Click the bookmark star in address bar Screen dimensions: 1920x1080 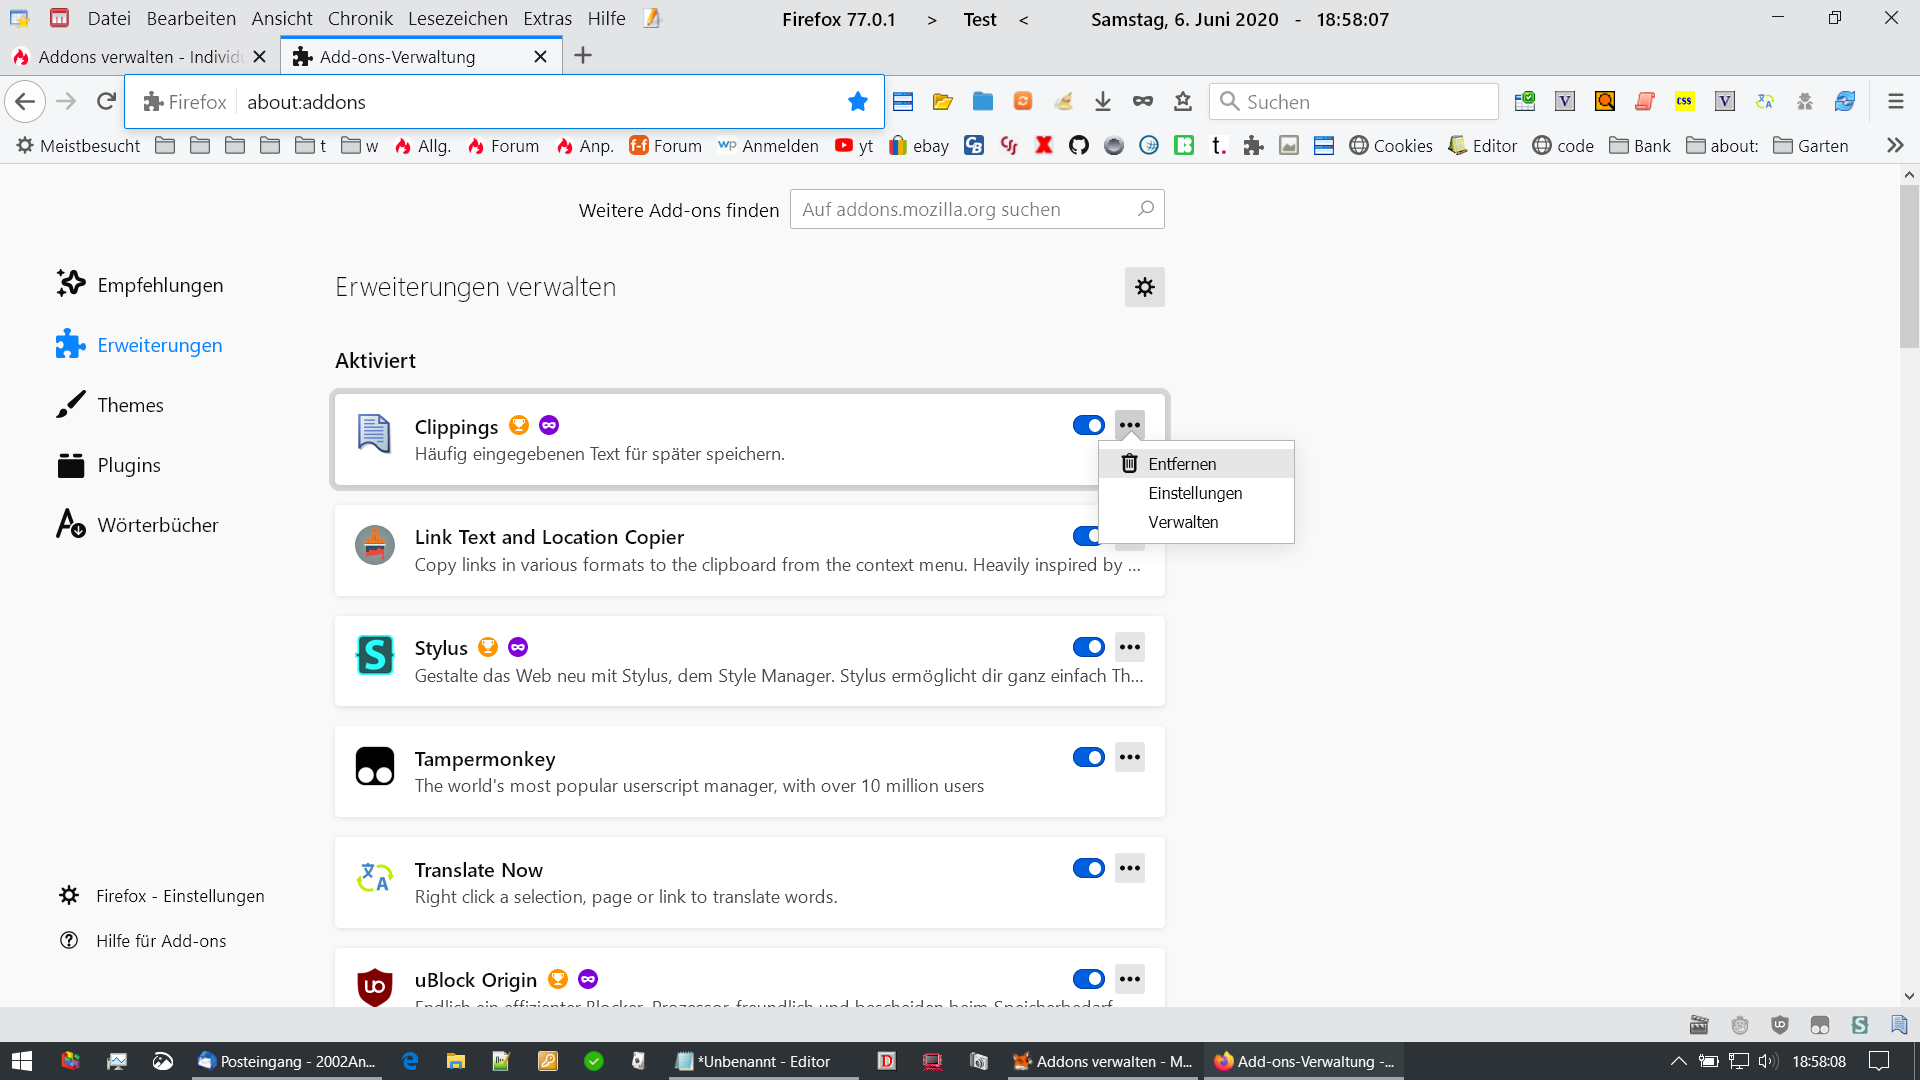(857, 101)
